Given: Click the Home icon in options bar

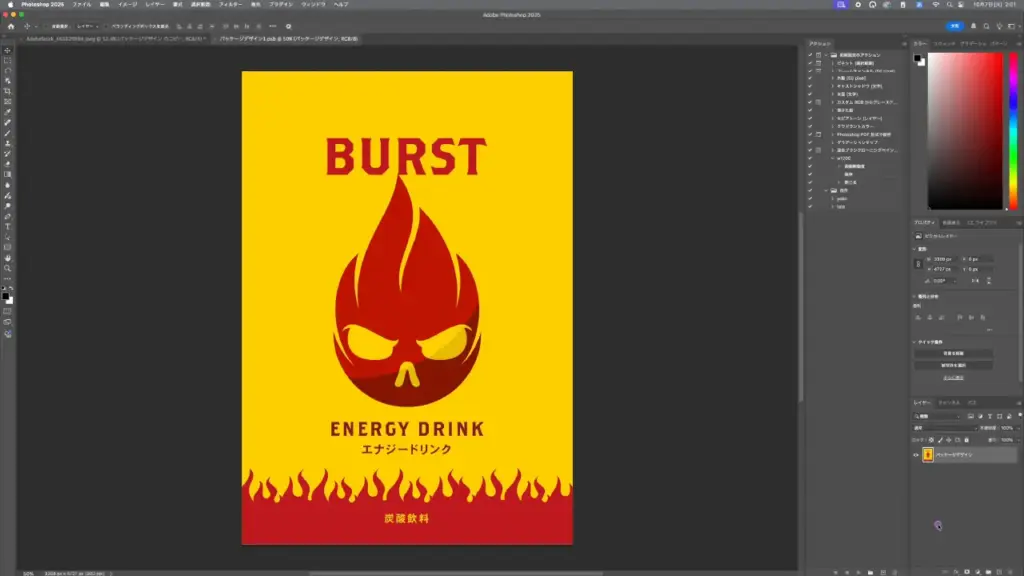Looking at the screenshot, I should point(11,26).
